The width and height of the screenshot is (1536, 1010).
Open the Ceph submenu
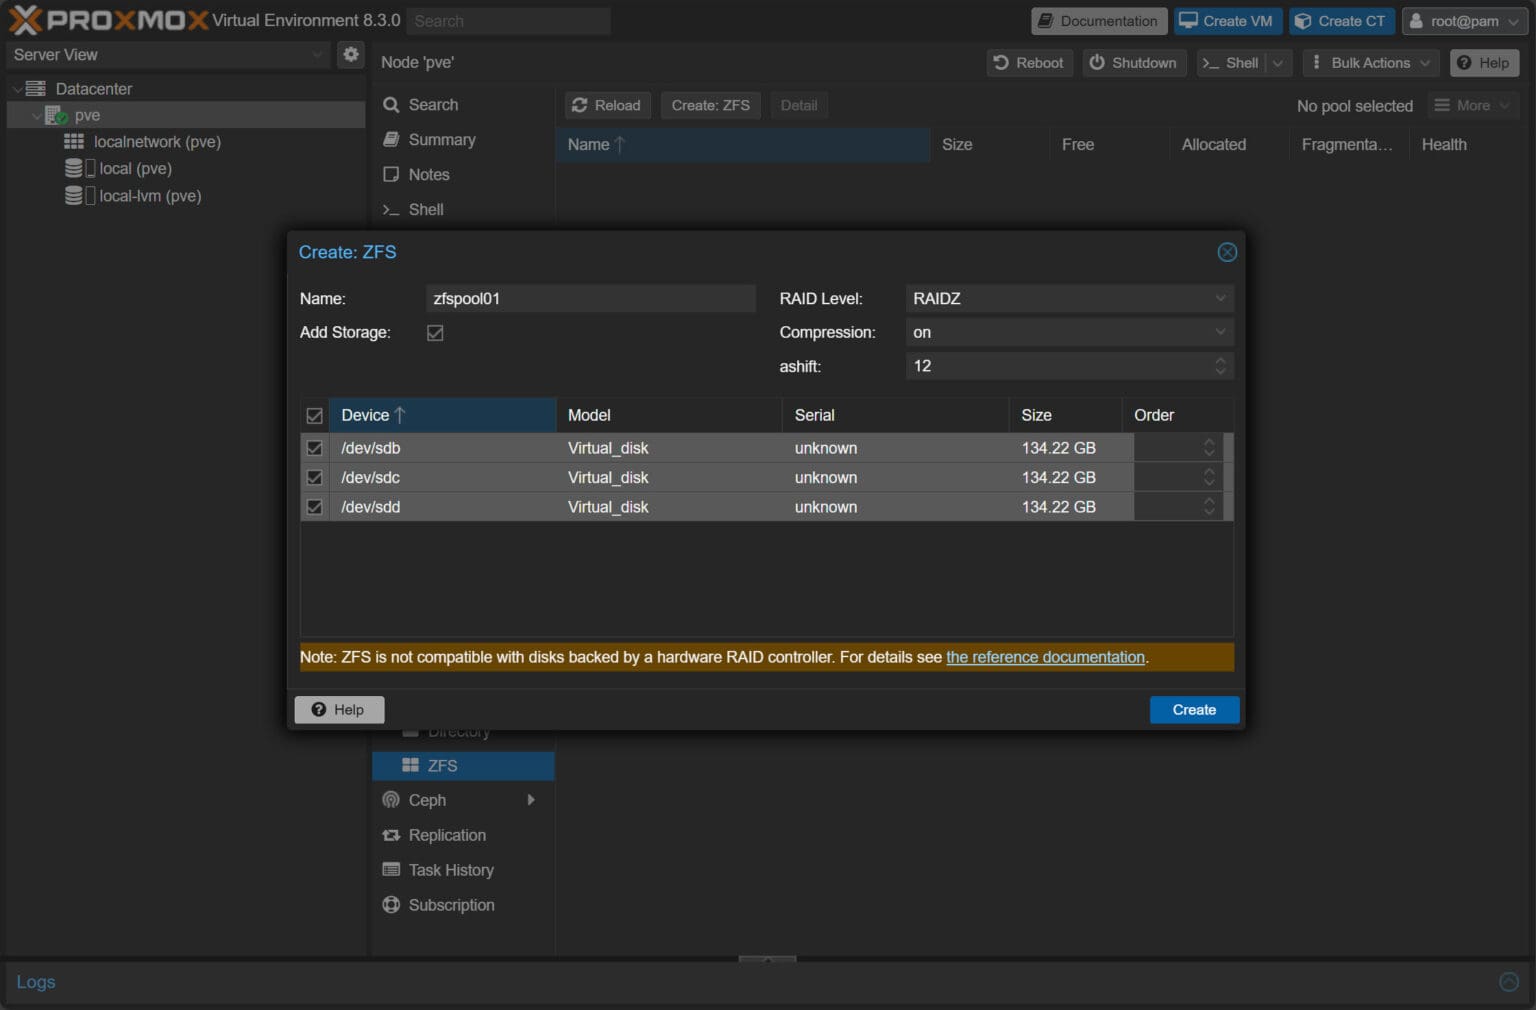531,800
